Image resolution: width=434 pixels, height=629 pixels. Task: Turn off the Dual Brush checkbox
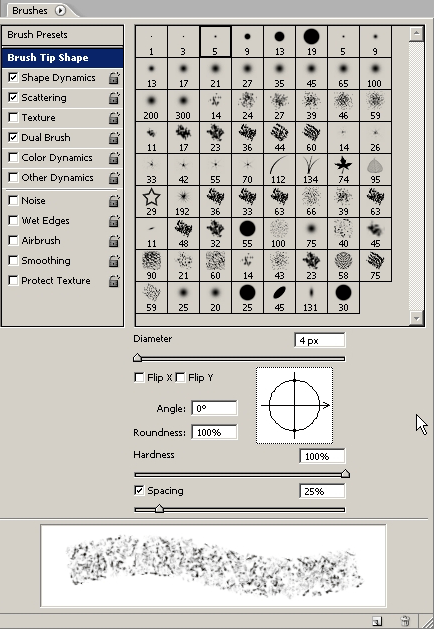pos(13,138)
